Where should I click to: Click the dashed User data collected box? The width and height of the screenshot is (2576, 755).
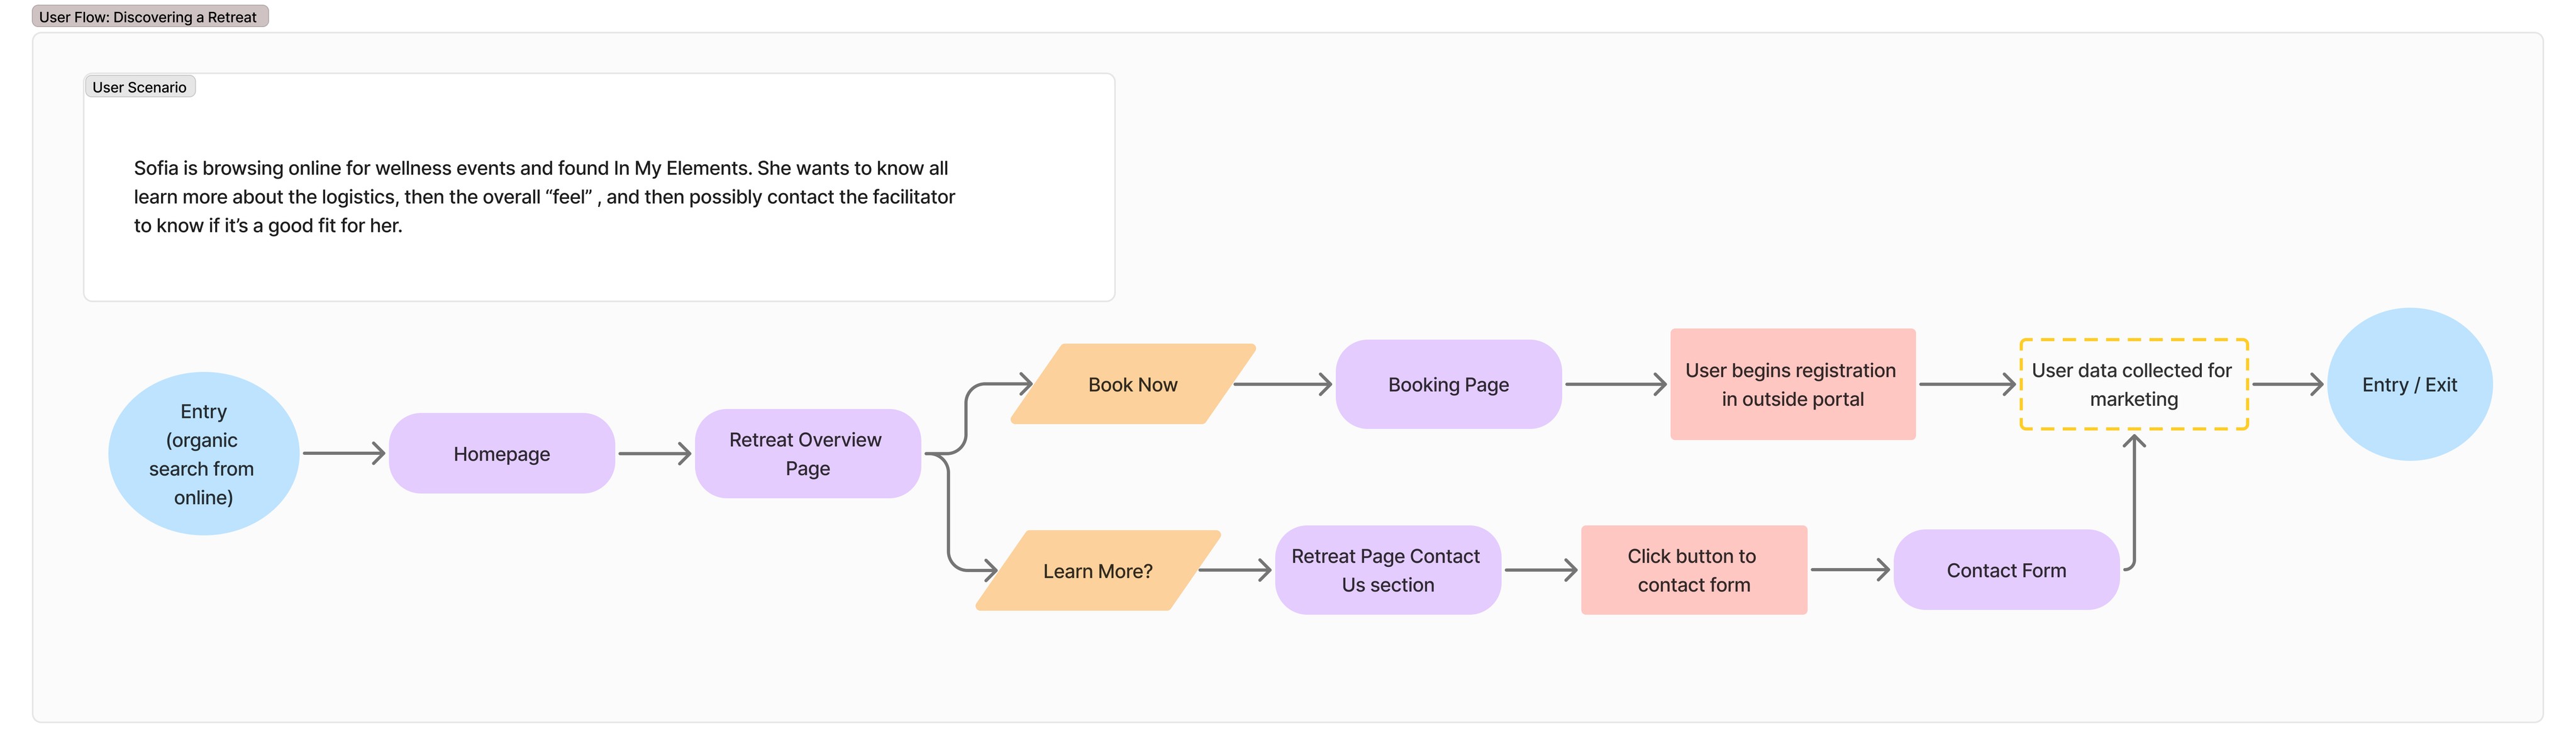click(2132, 385)
